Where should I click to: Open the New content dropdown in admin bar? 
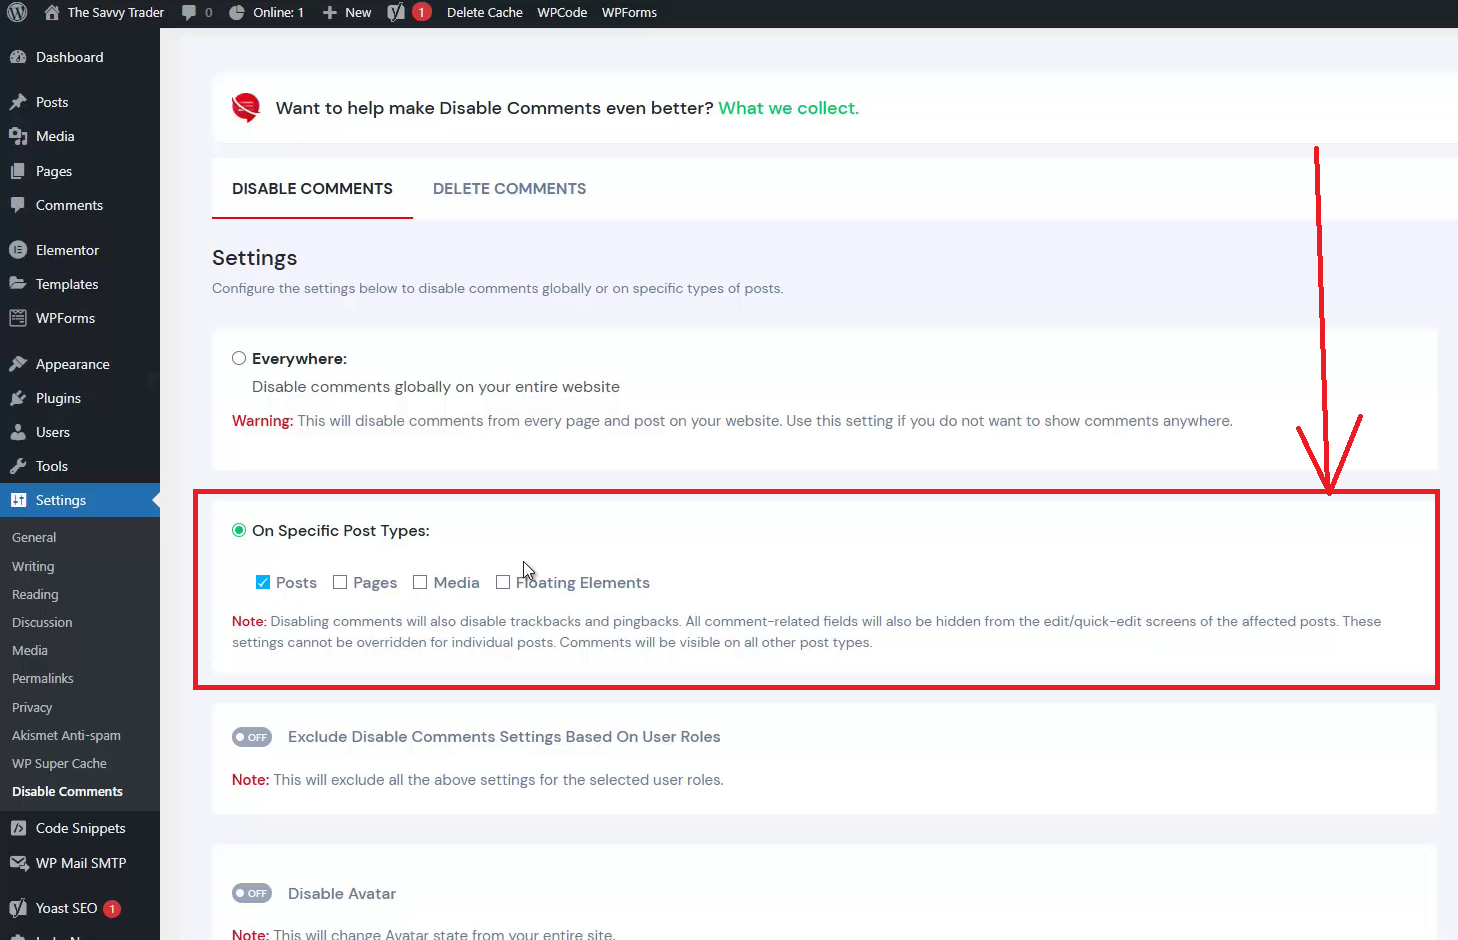[347, 13]
